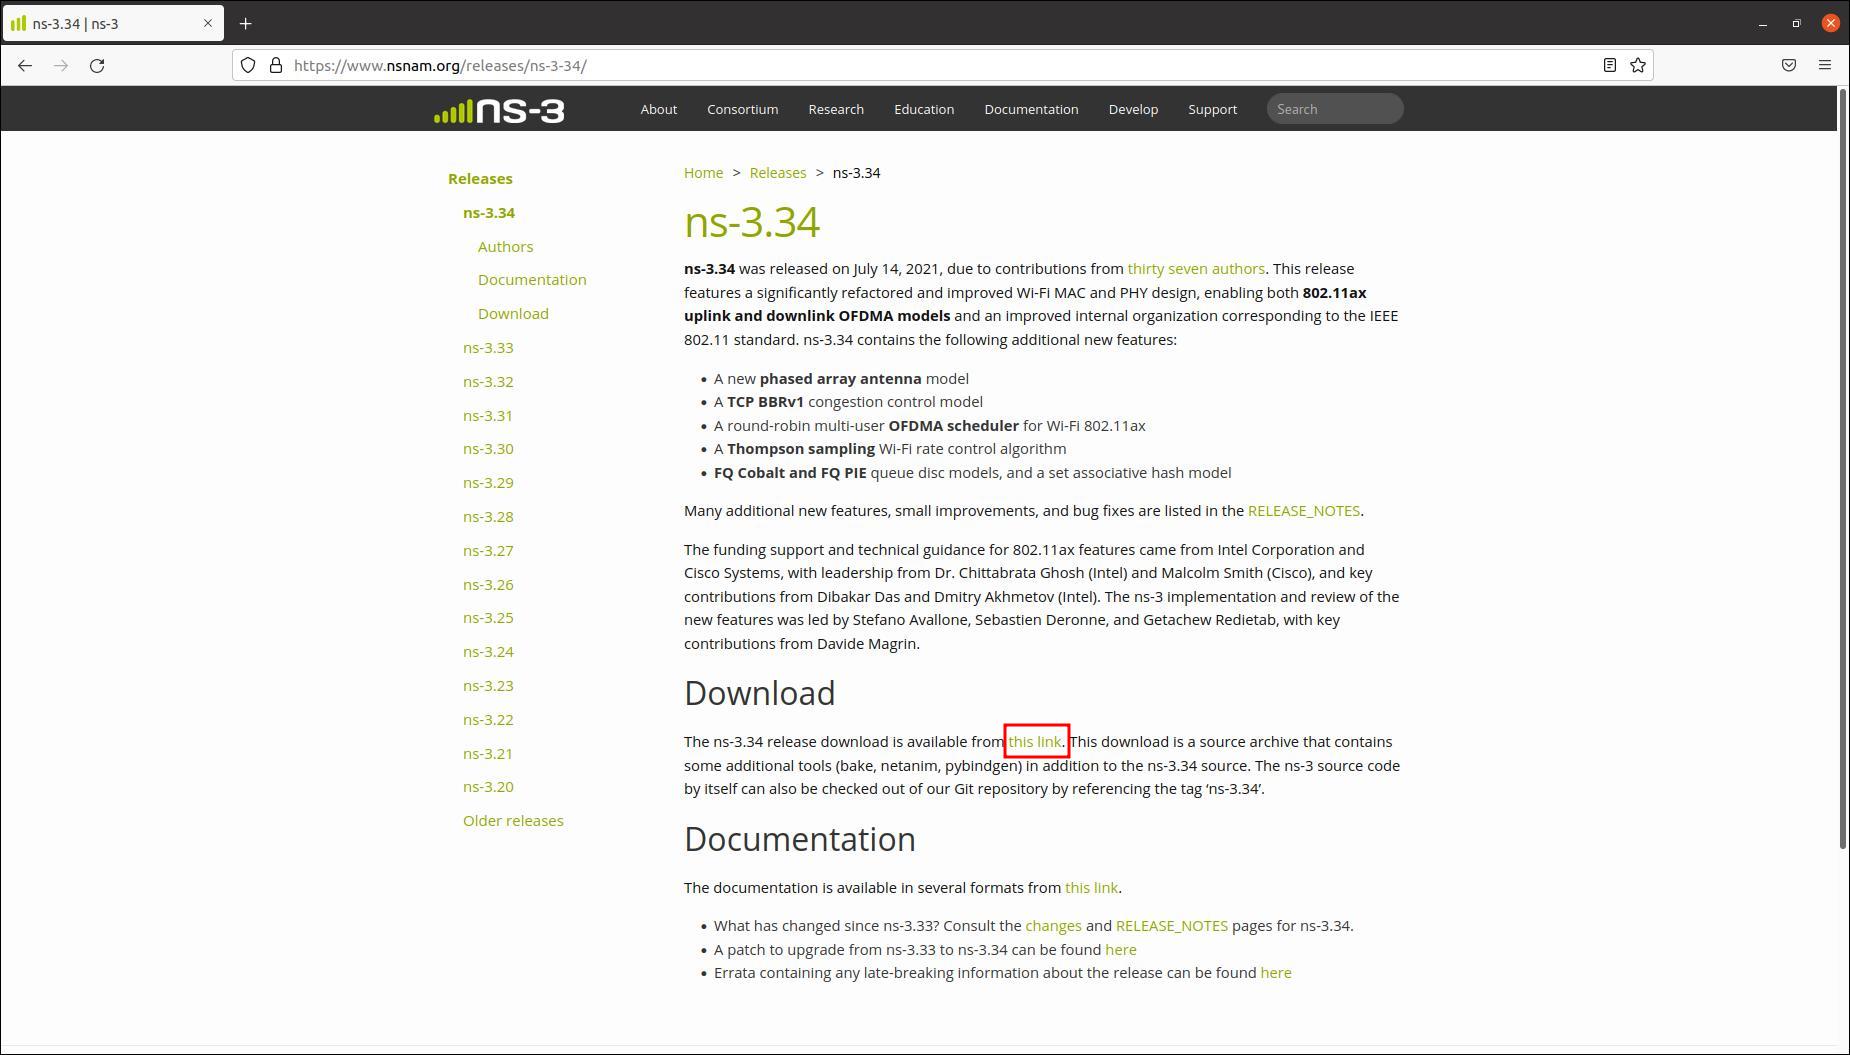Open the Develop menu
Viewport: 1850px width, 1055px height.
1133,109
